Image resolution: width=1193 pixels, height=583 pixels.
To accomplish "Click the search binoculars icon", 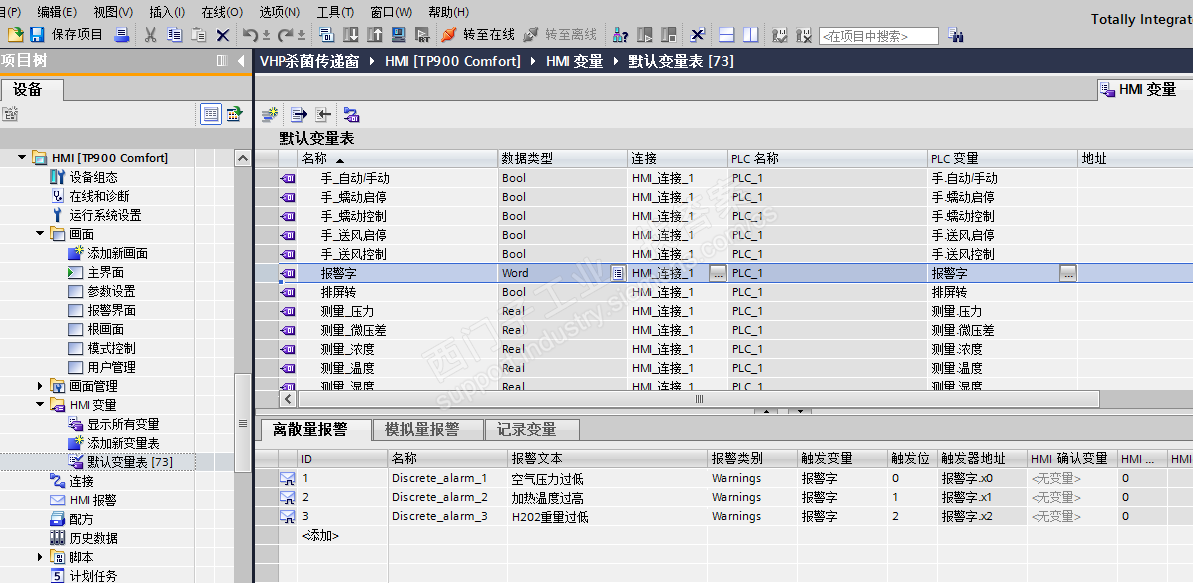I will (x=956, y=35).
